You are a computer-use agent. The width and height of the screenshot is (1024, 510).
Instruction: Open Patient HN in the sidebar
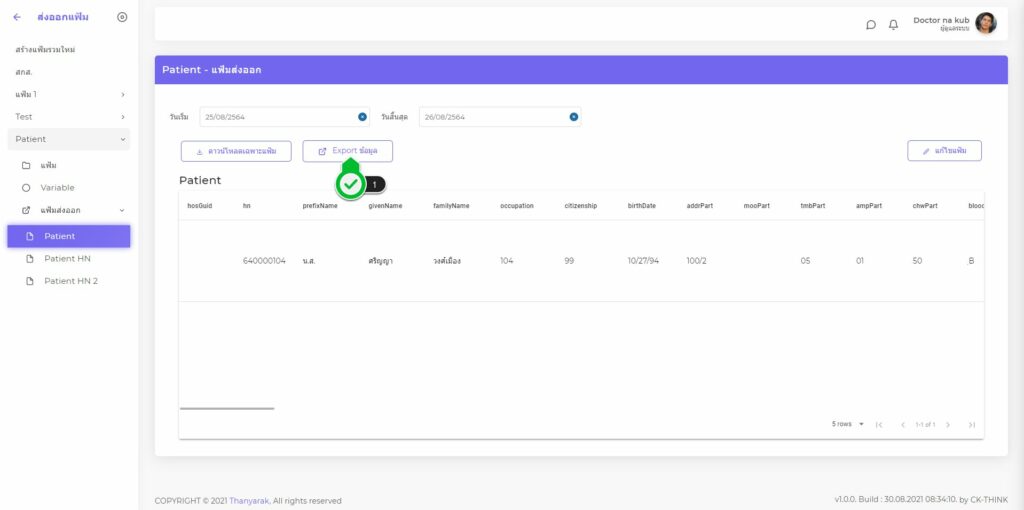67,258
